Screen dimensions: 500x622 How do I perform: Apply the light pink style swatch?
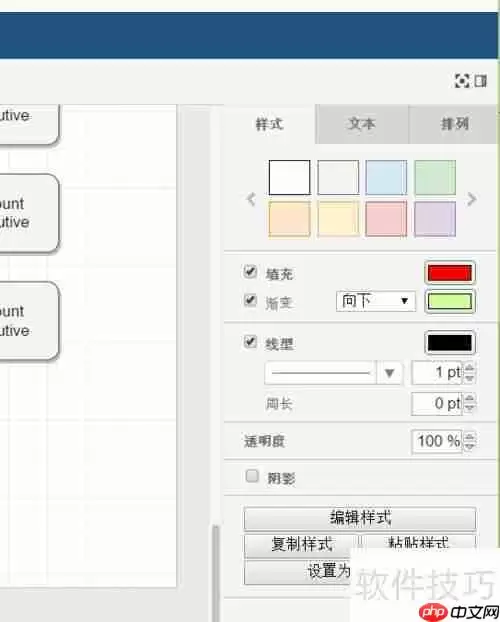click(386, 219)
